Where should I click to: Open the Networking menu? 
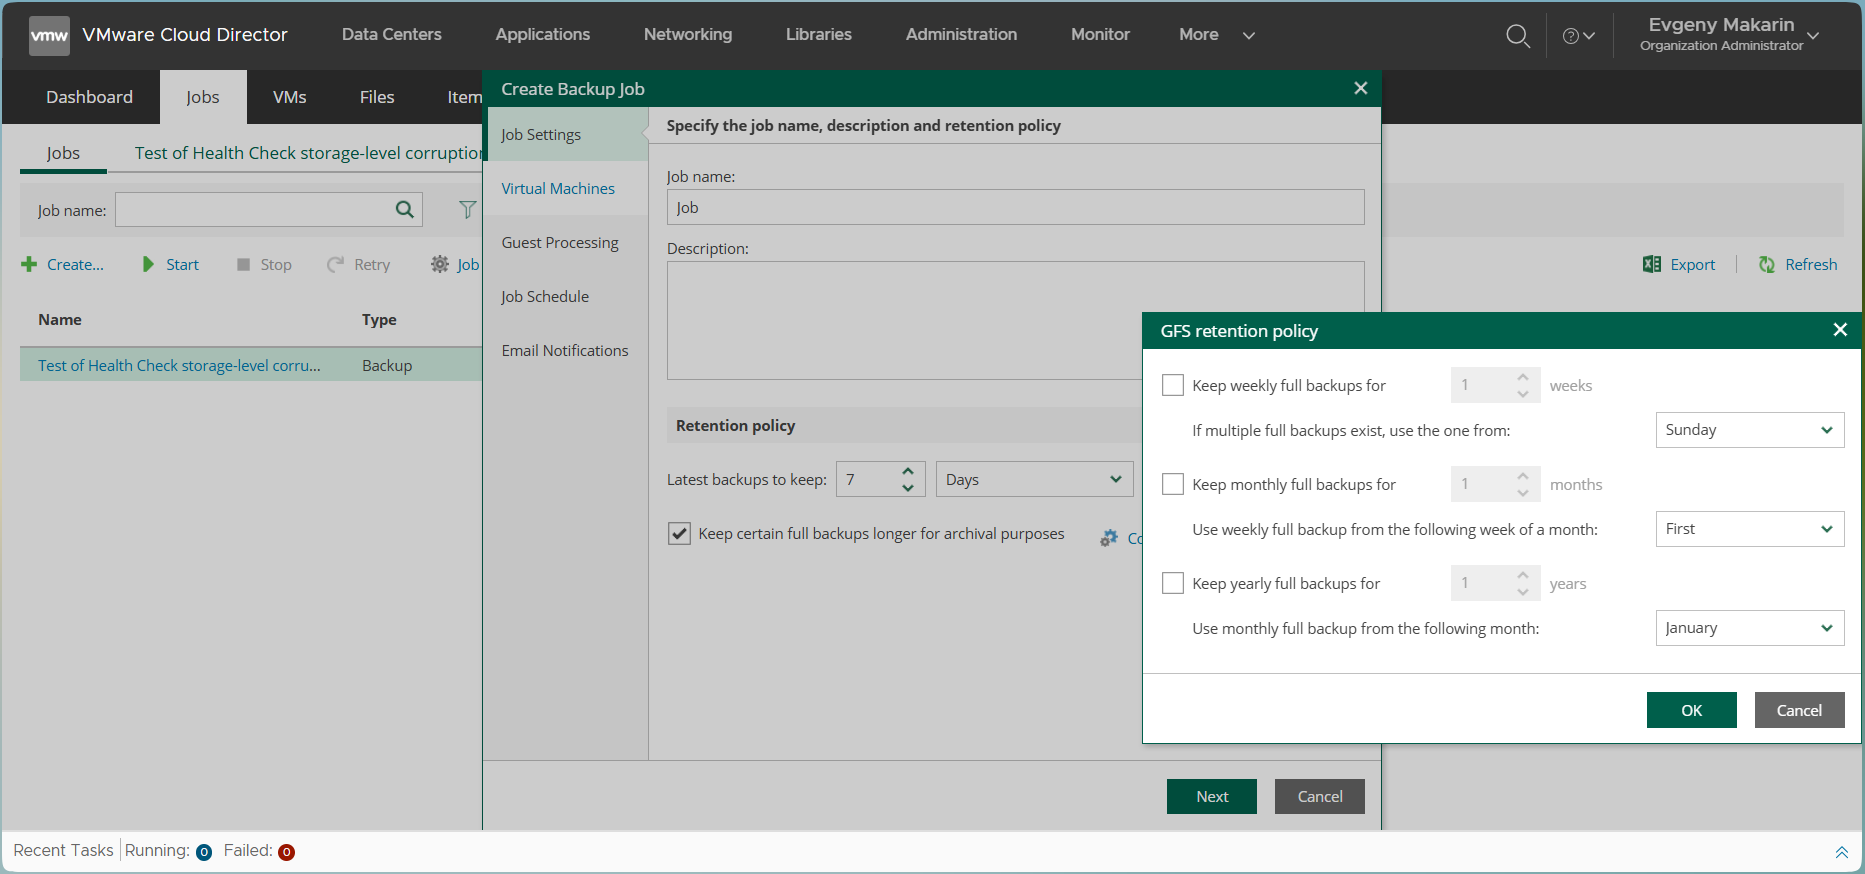point(687,35)
